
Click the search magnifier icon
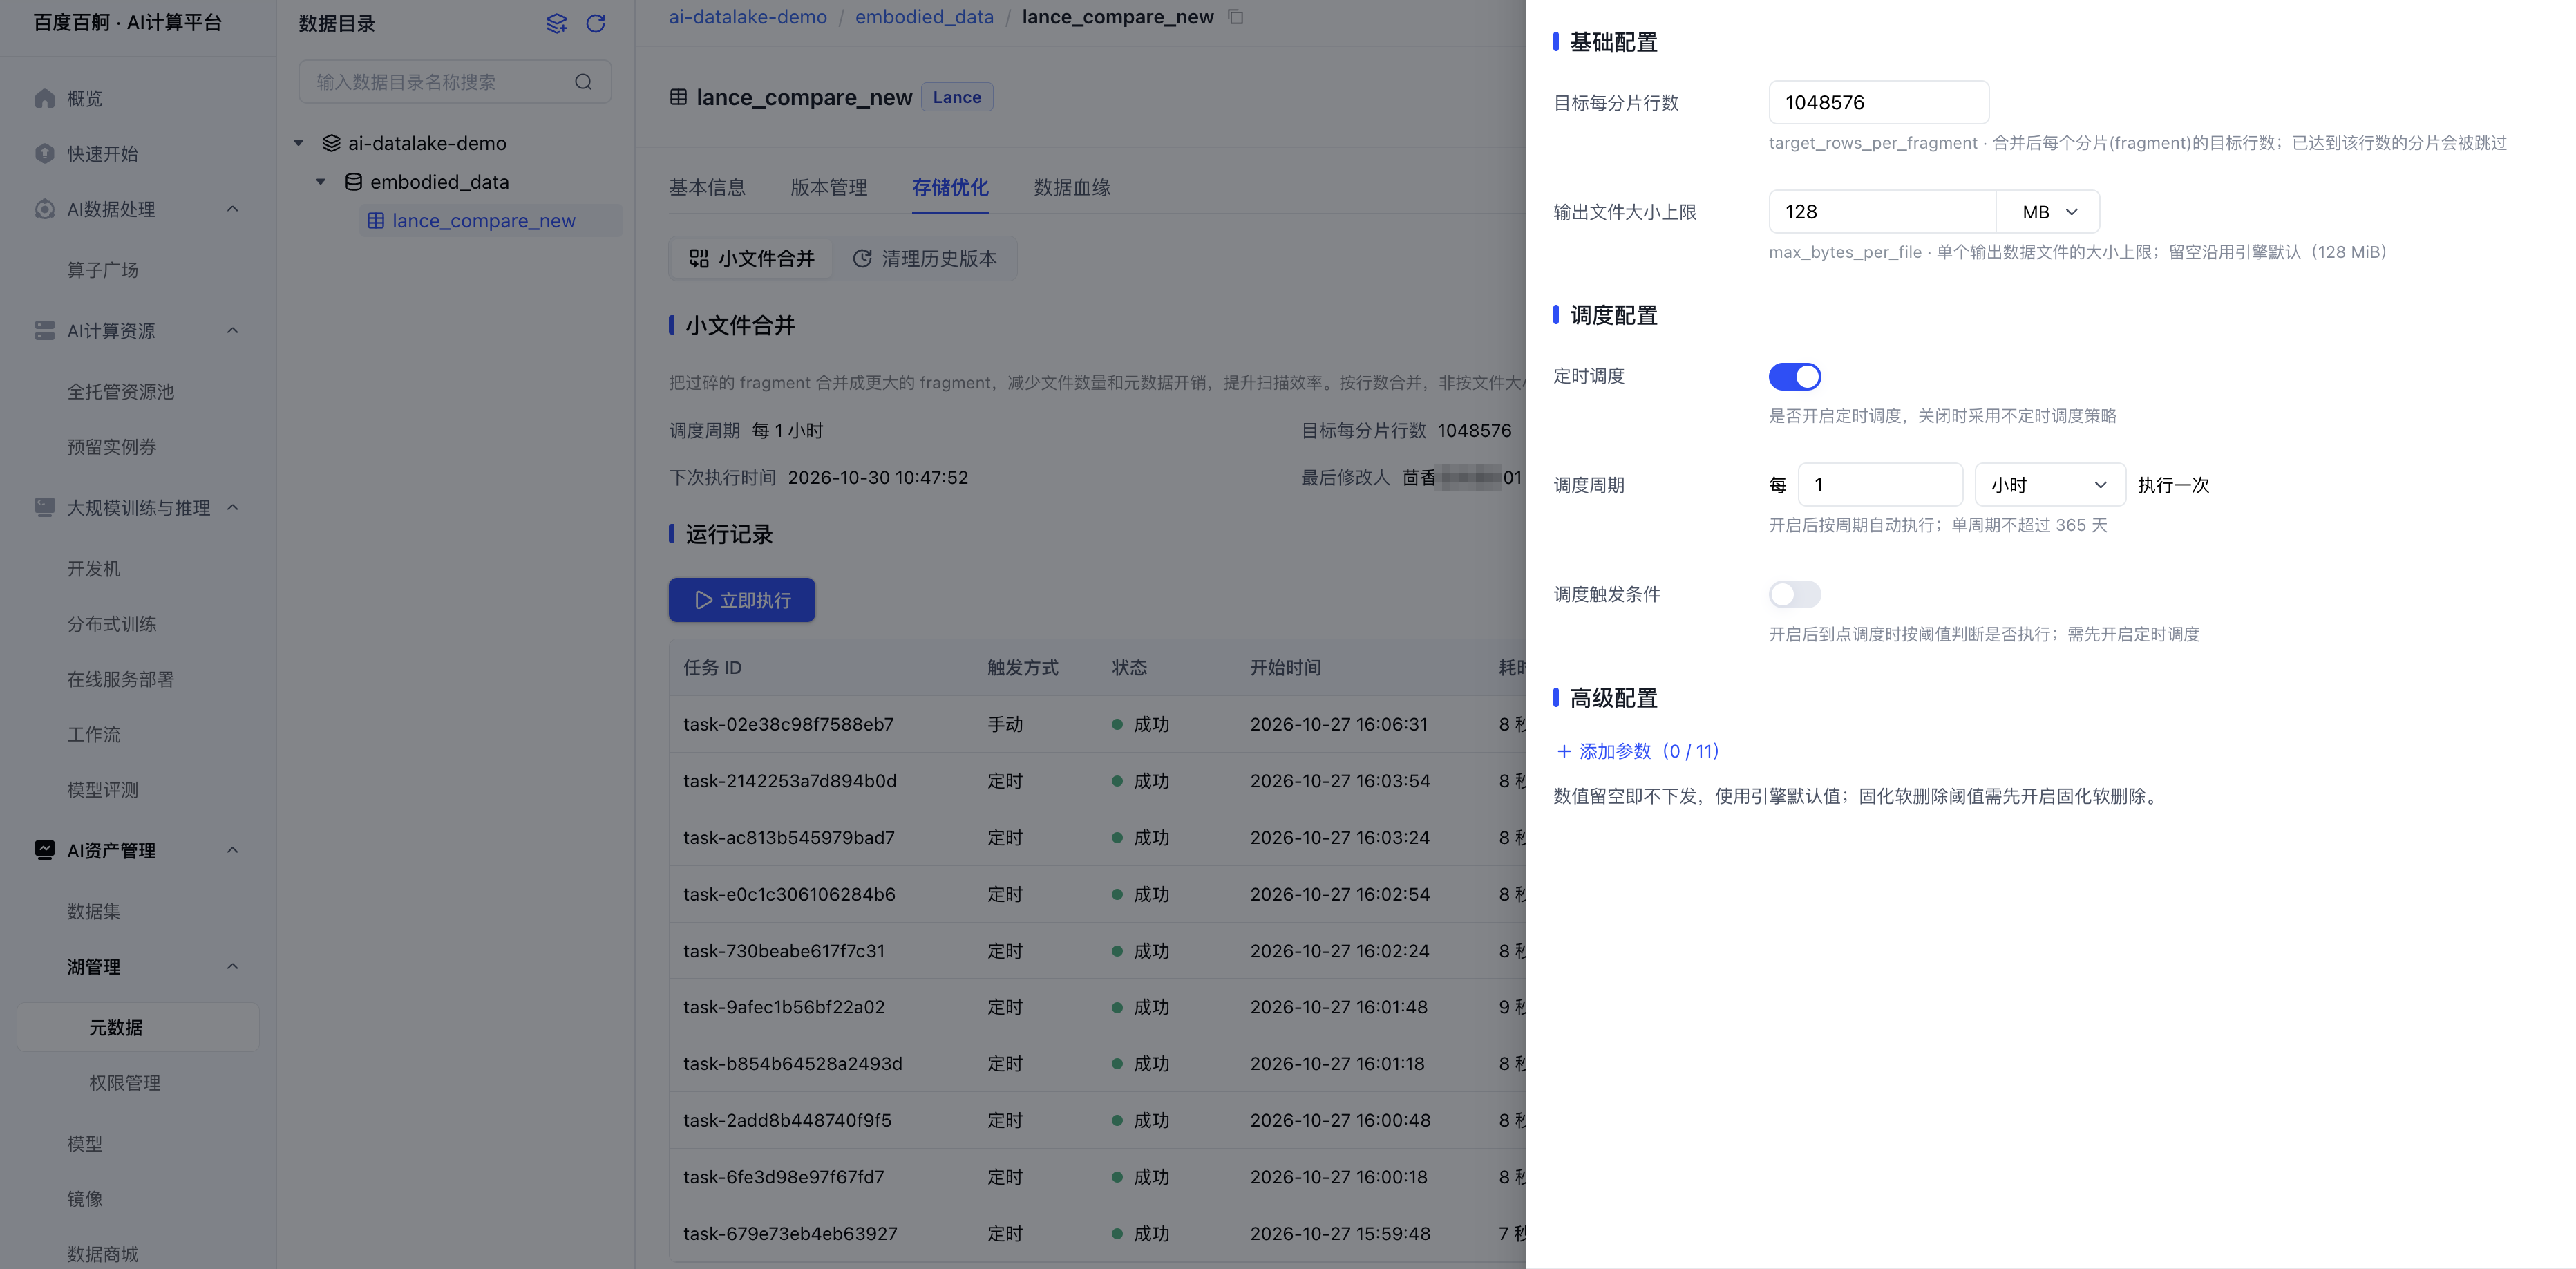(x=583, y=82)
